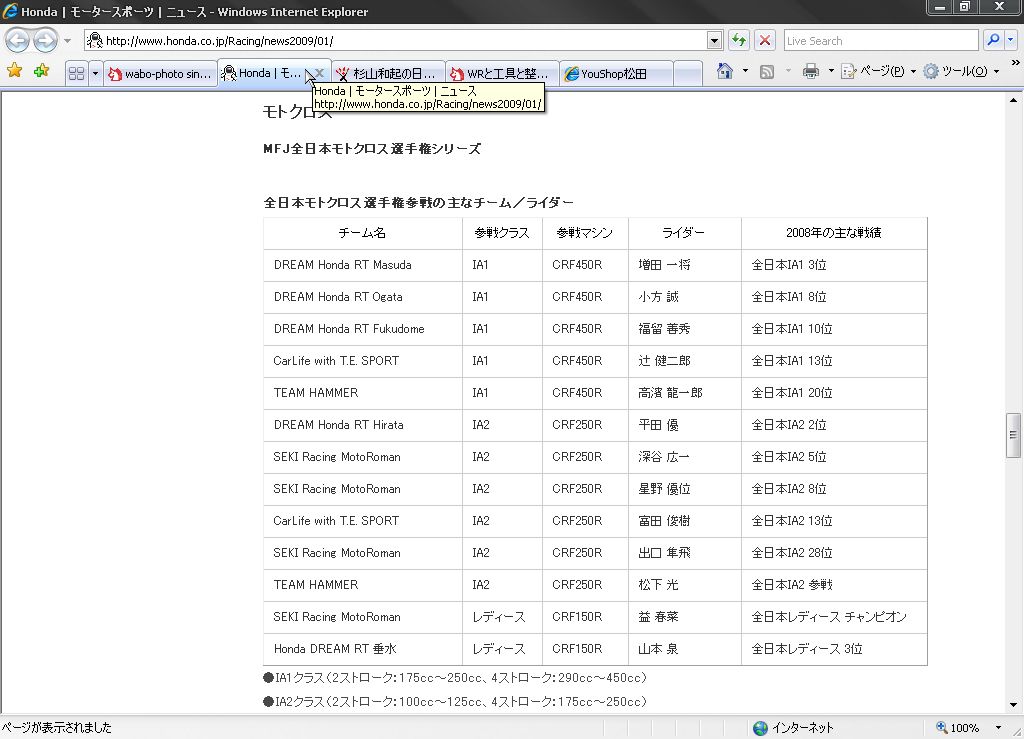Click the green Refresh page icon

[x=739, y=40]
